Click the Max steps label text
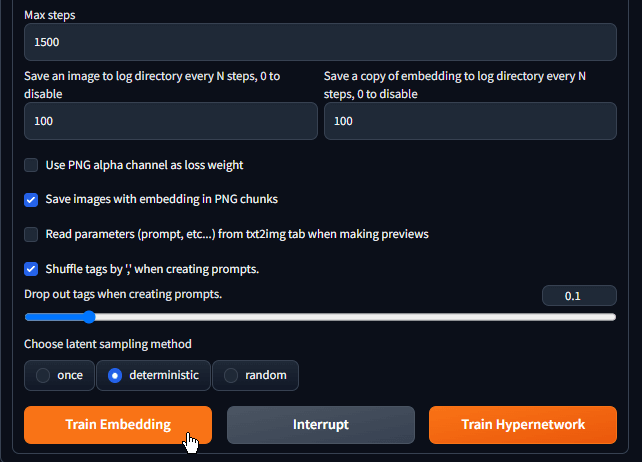 (50, 15)
